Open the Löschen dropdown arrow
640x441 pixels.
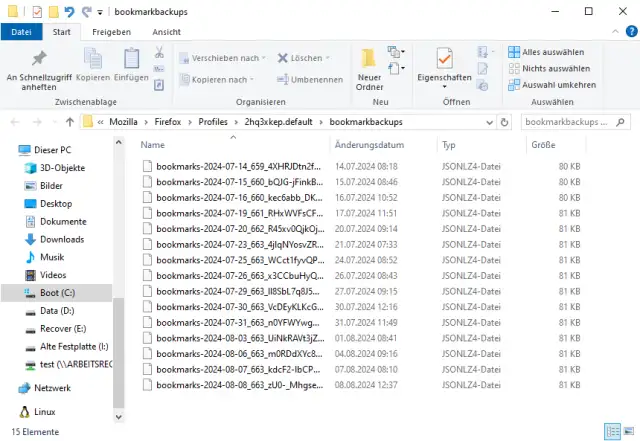328,58
